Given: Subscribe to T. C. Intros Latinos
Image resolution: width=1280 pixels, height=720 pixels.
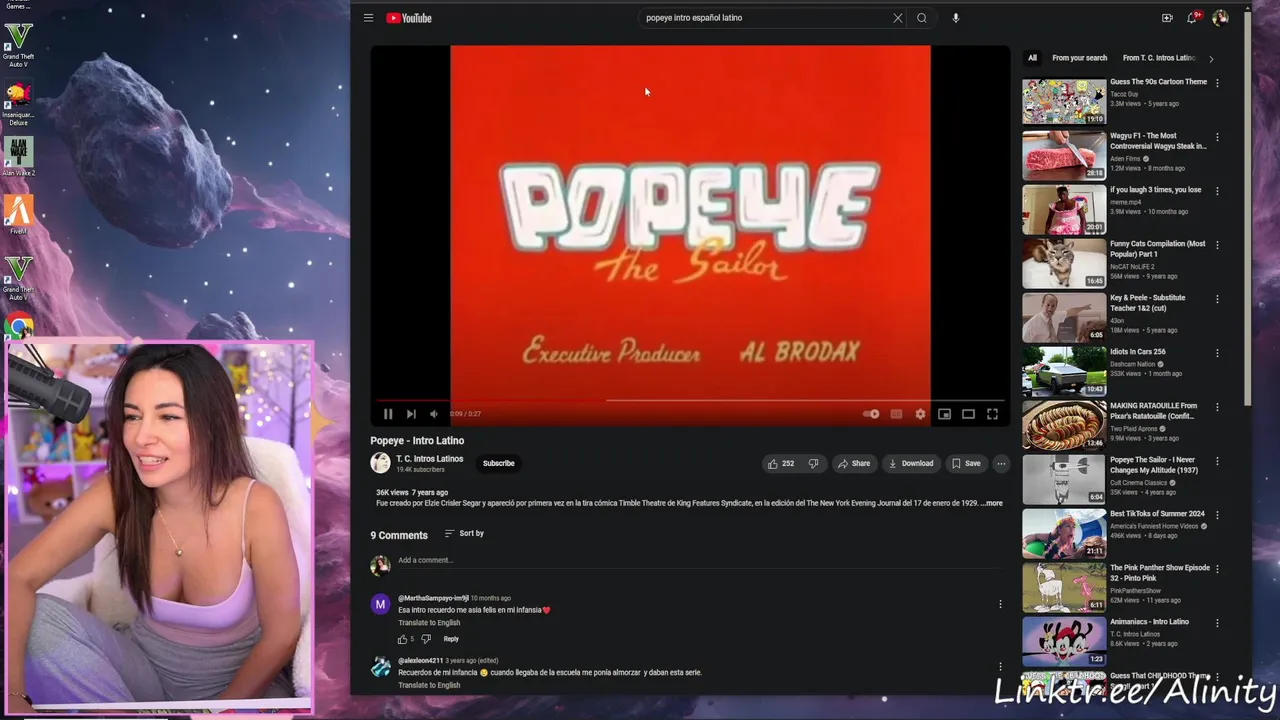Looking at the screenshot, I should point(498,463).
